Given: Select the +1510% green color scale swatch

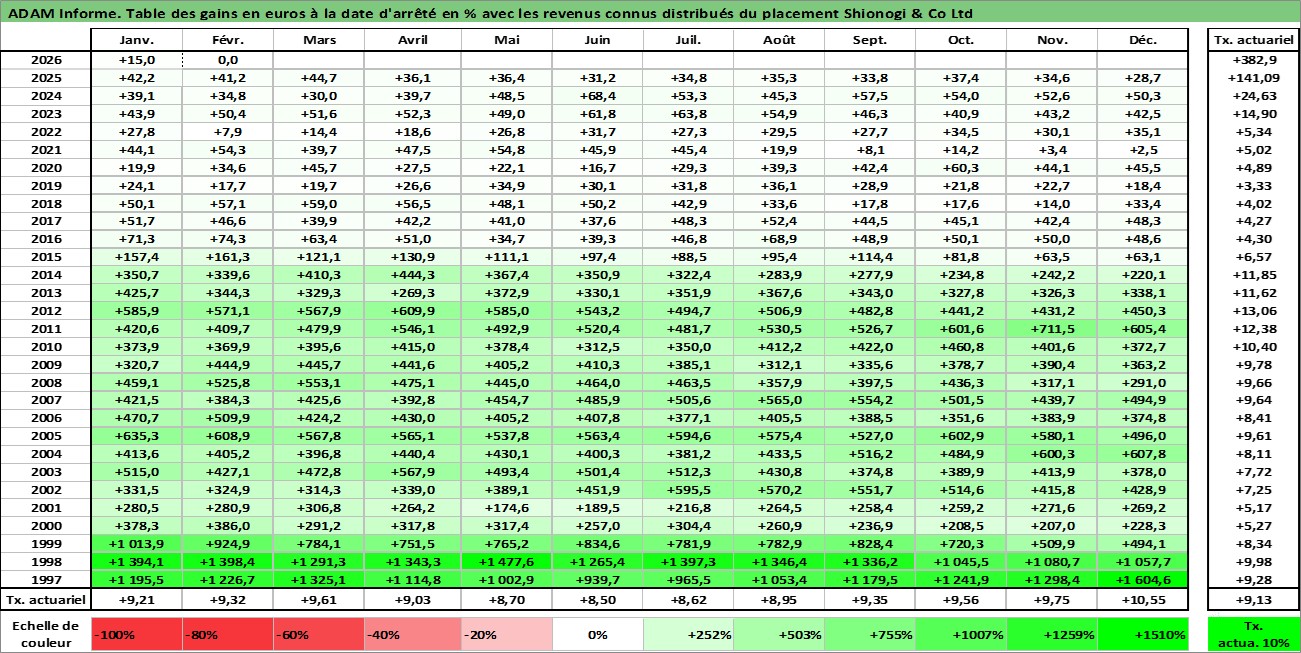Looking at the screenshot, I should click(x=1143, y=633).
